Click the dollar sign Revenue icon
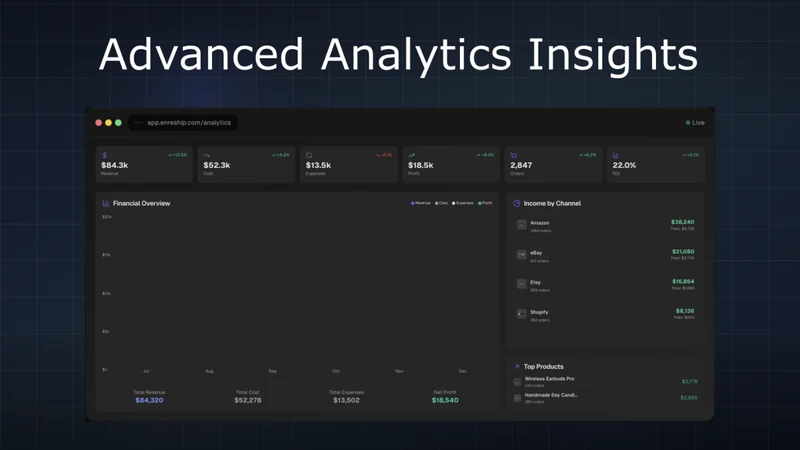Viewport: 800px width, 450px height. pos(105,155)
